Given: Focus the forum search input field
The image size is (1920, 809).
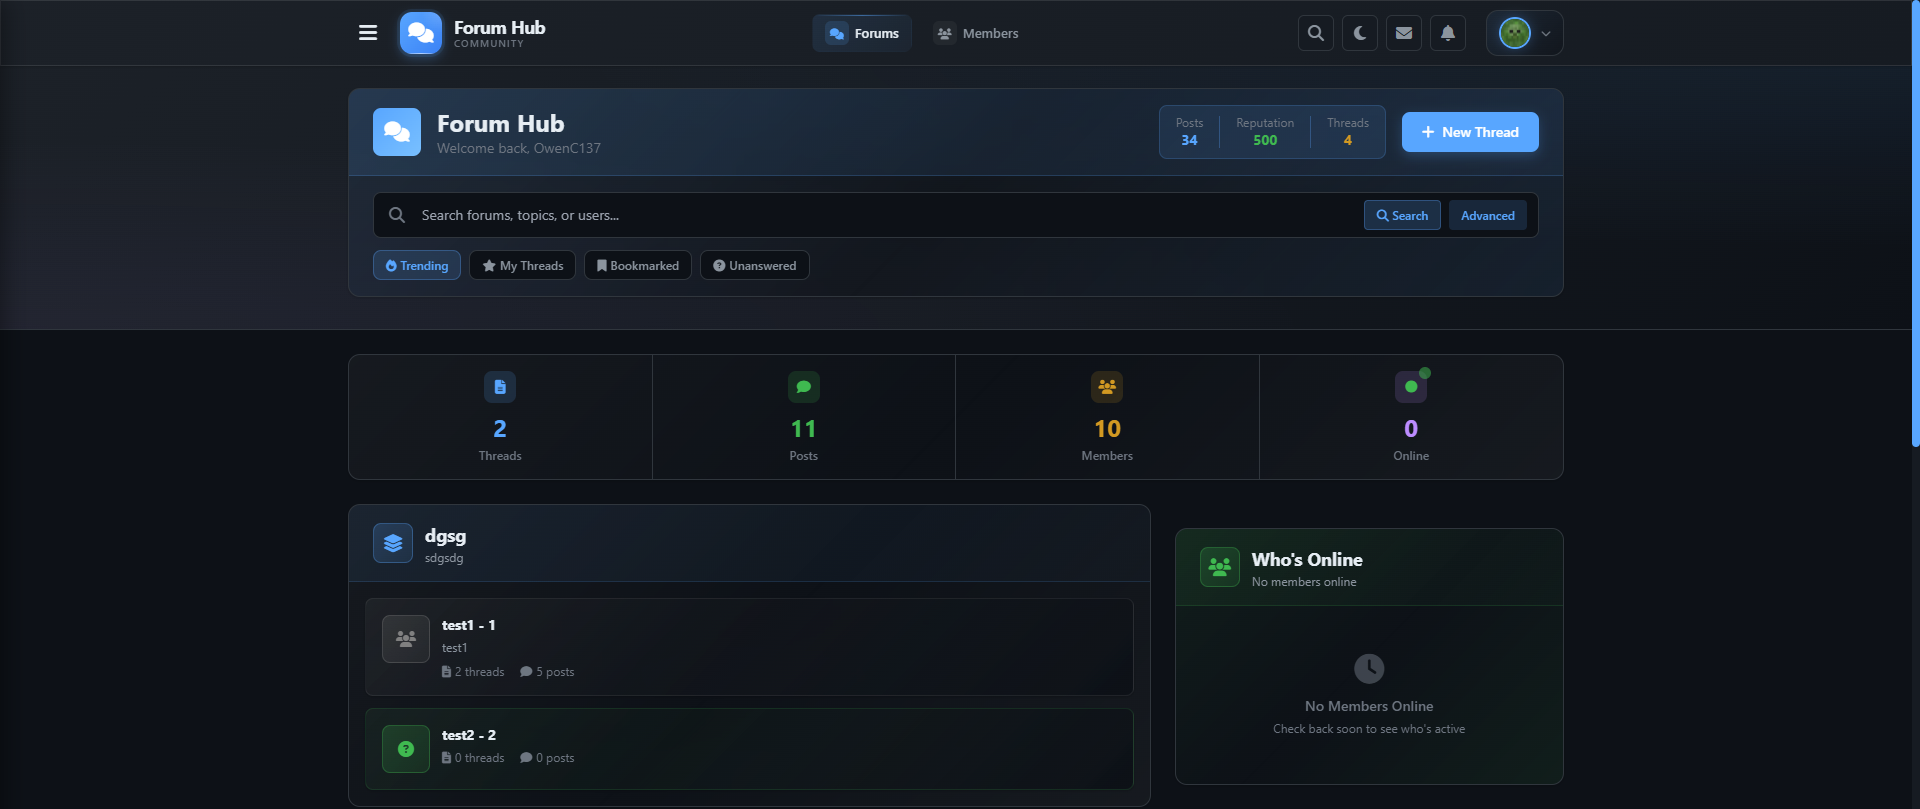Looking at the screenshot, I should (880, 215).
